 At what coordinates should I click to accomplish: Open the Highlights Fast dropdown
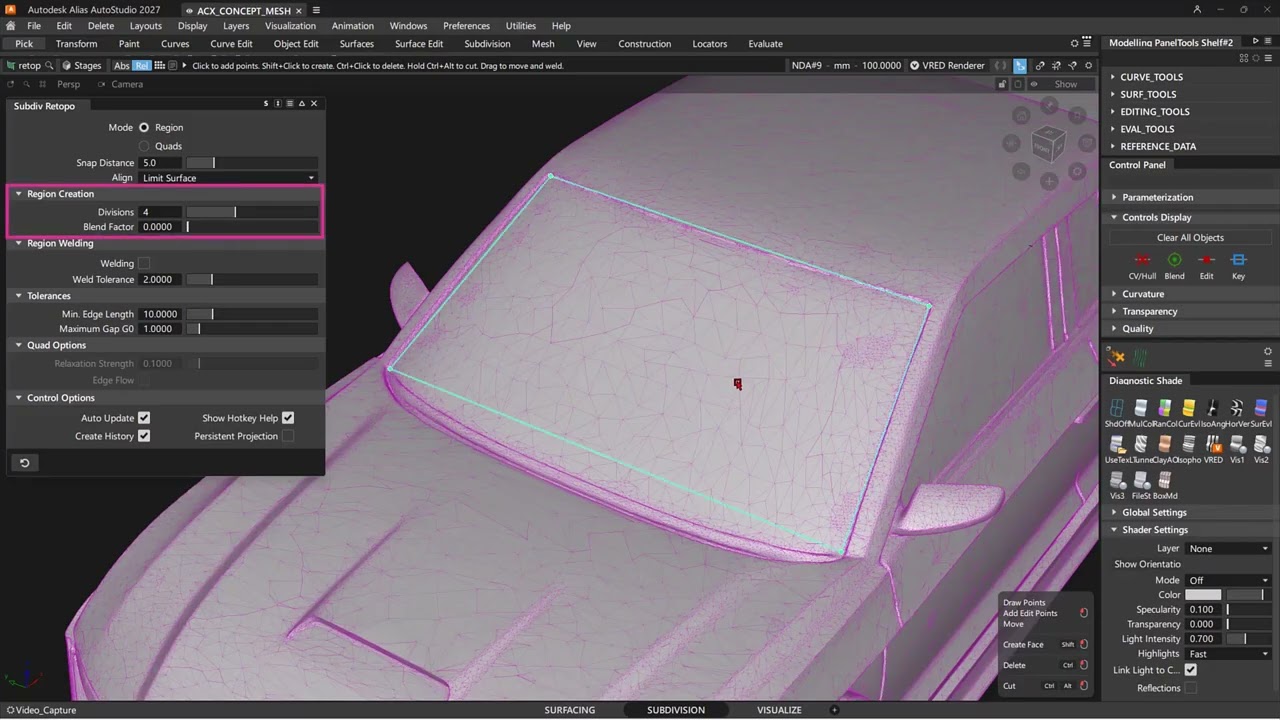tap(1228, 654)
